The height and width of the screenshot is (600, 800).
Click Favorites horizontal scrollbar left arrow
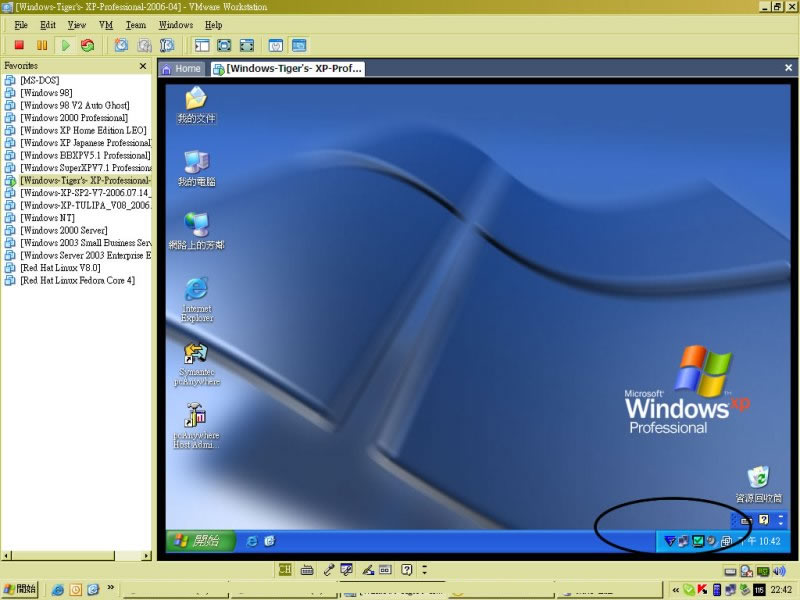point(6,556)
